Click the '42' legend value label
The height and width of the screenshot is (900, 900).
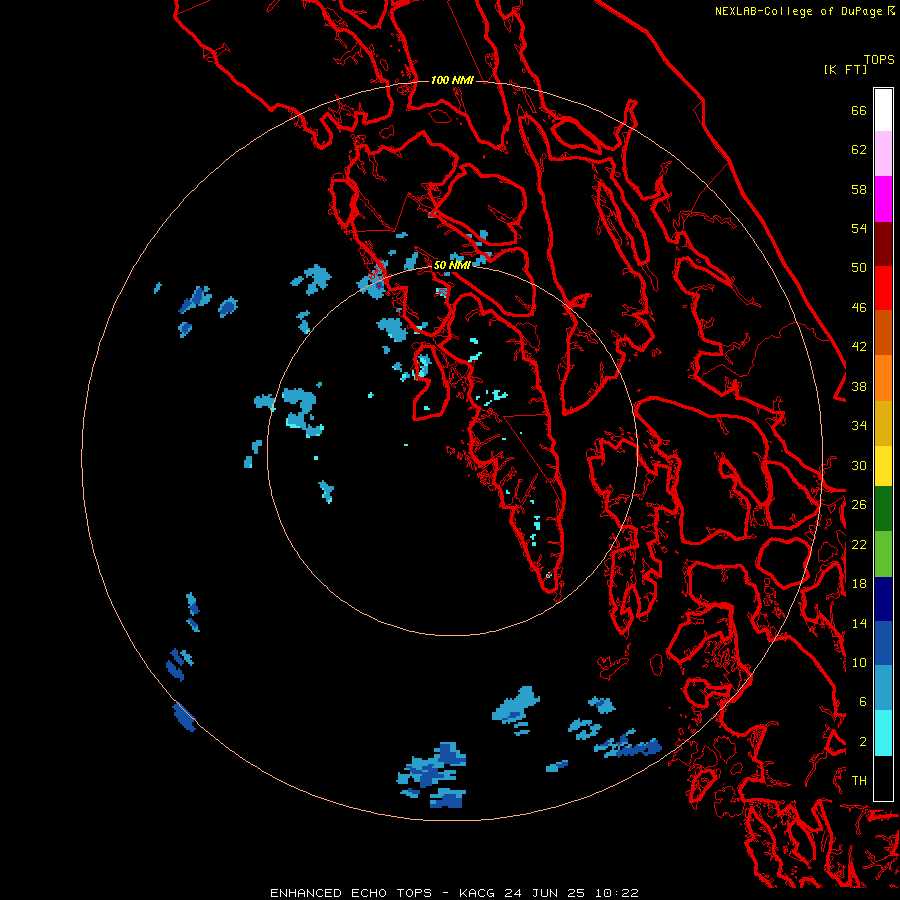pos(859,347)
